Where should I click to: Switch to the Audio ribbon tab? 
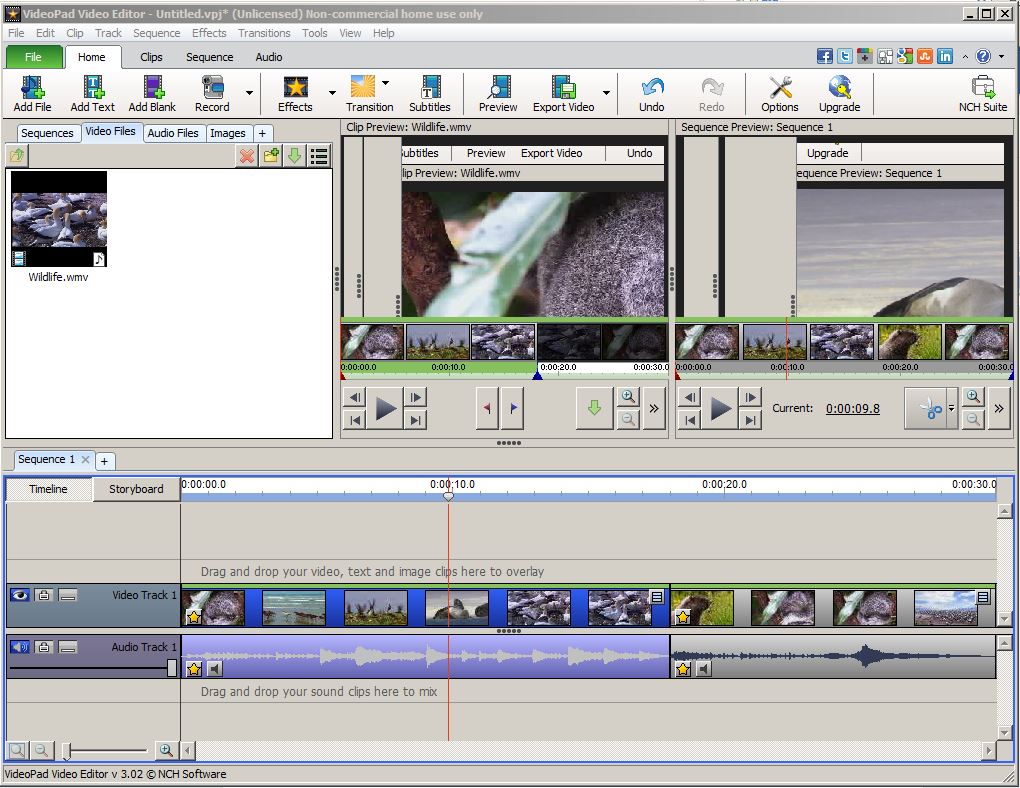[269, 57]
